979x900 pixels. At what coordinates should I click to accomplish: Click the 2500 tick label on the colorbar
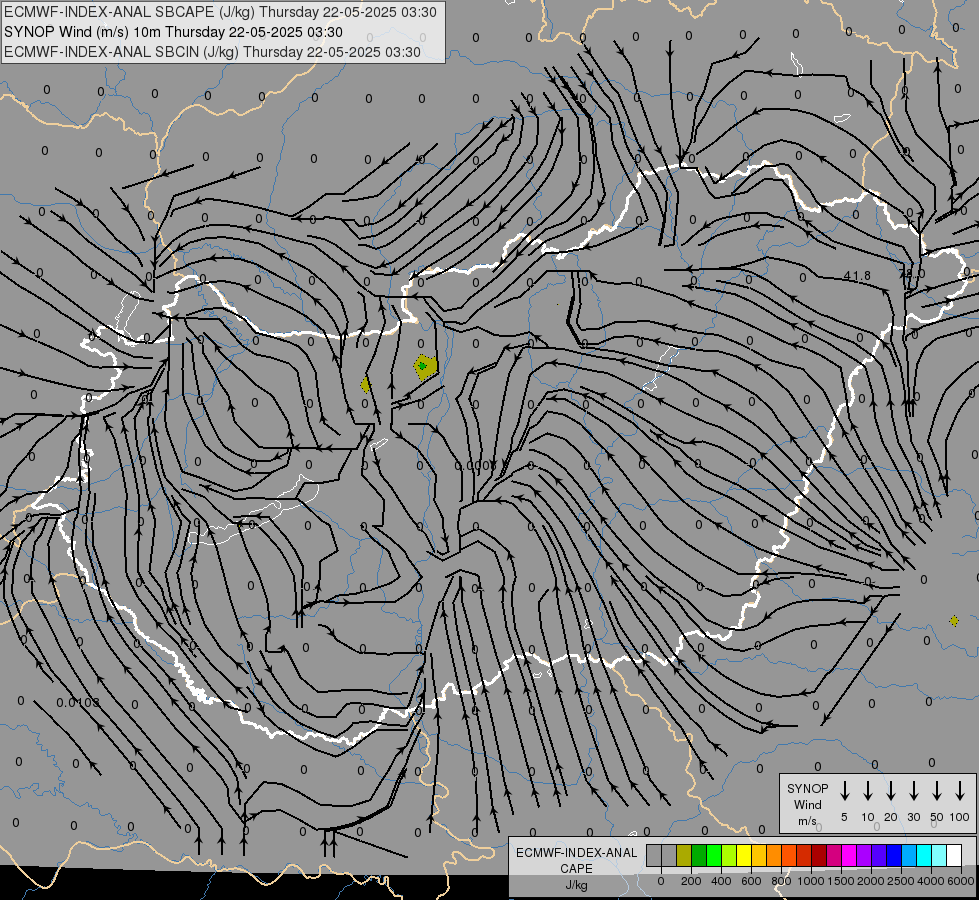coord(901,881)
